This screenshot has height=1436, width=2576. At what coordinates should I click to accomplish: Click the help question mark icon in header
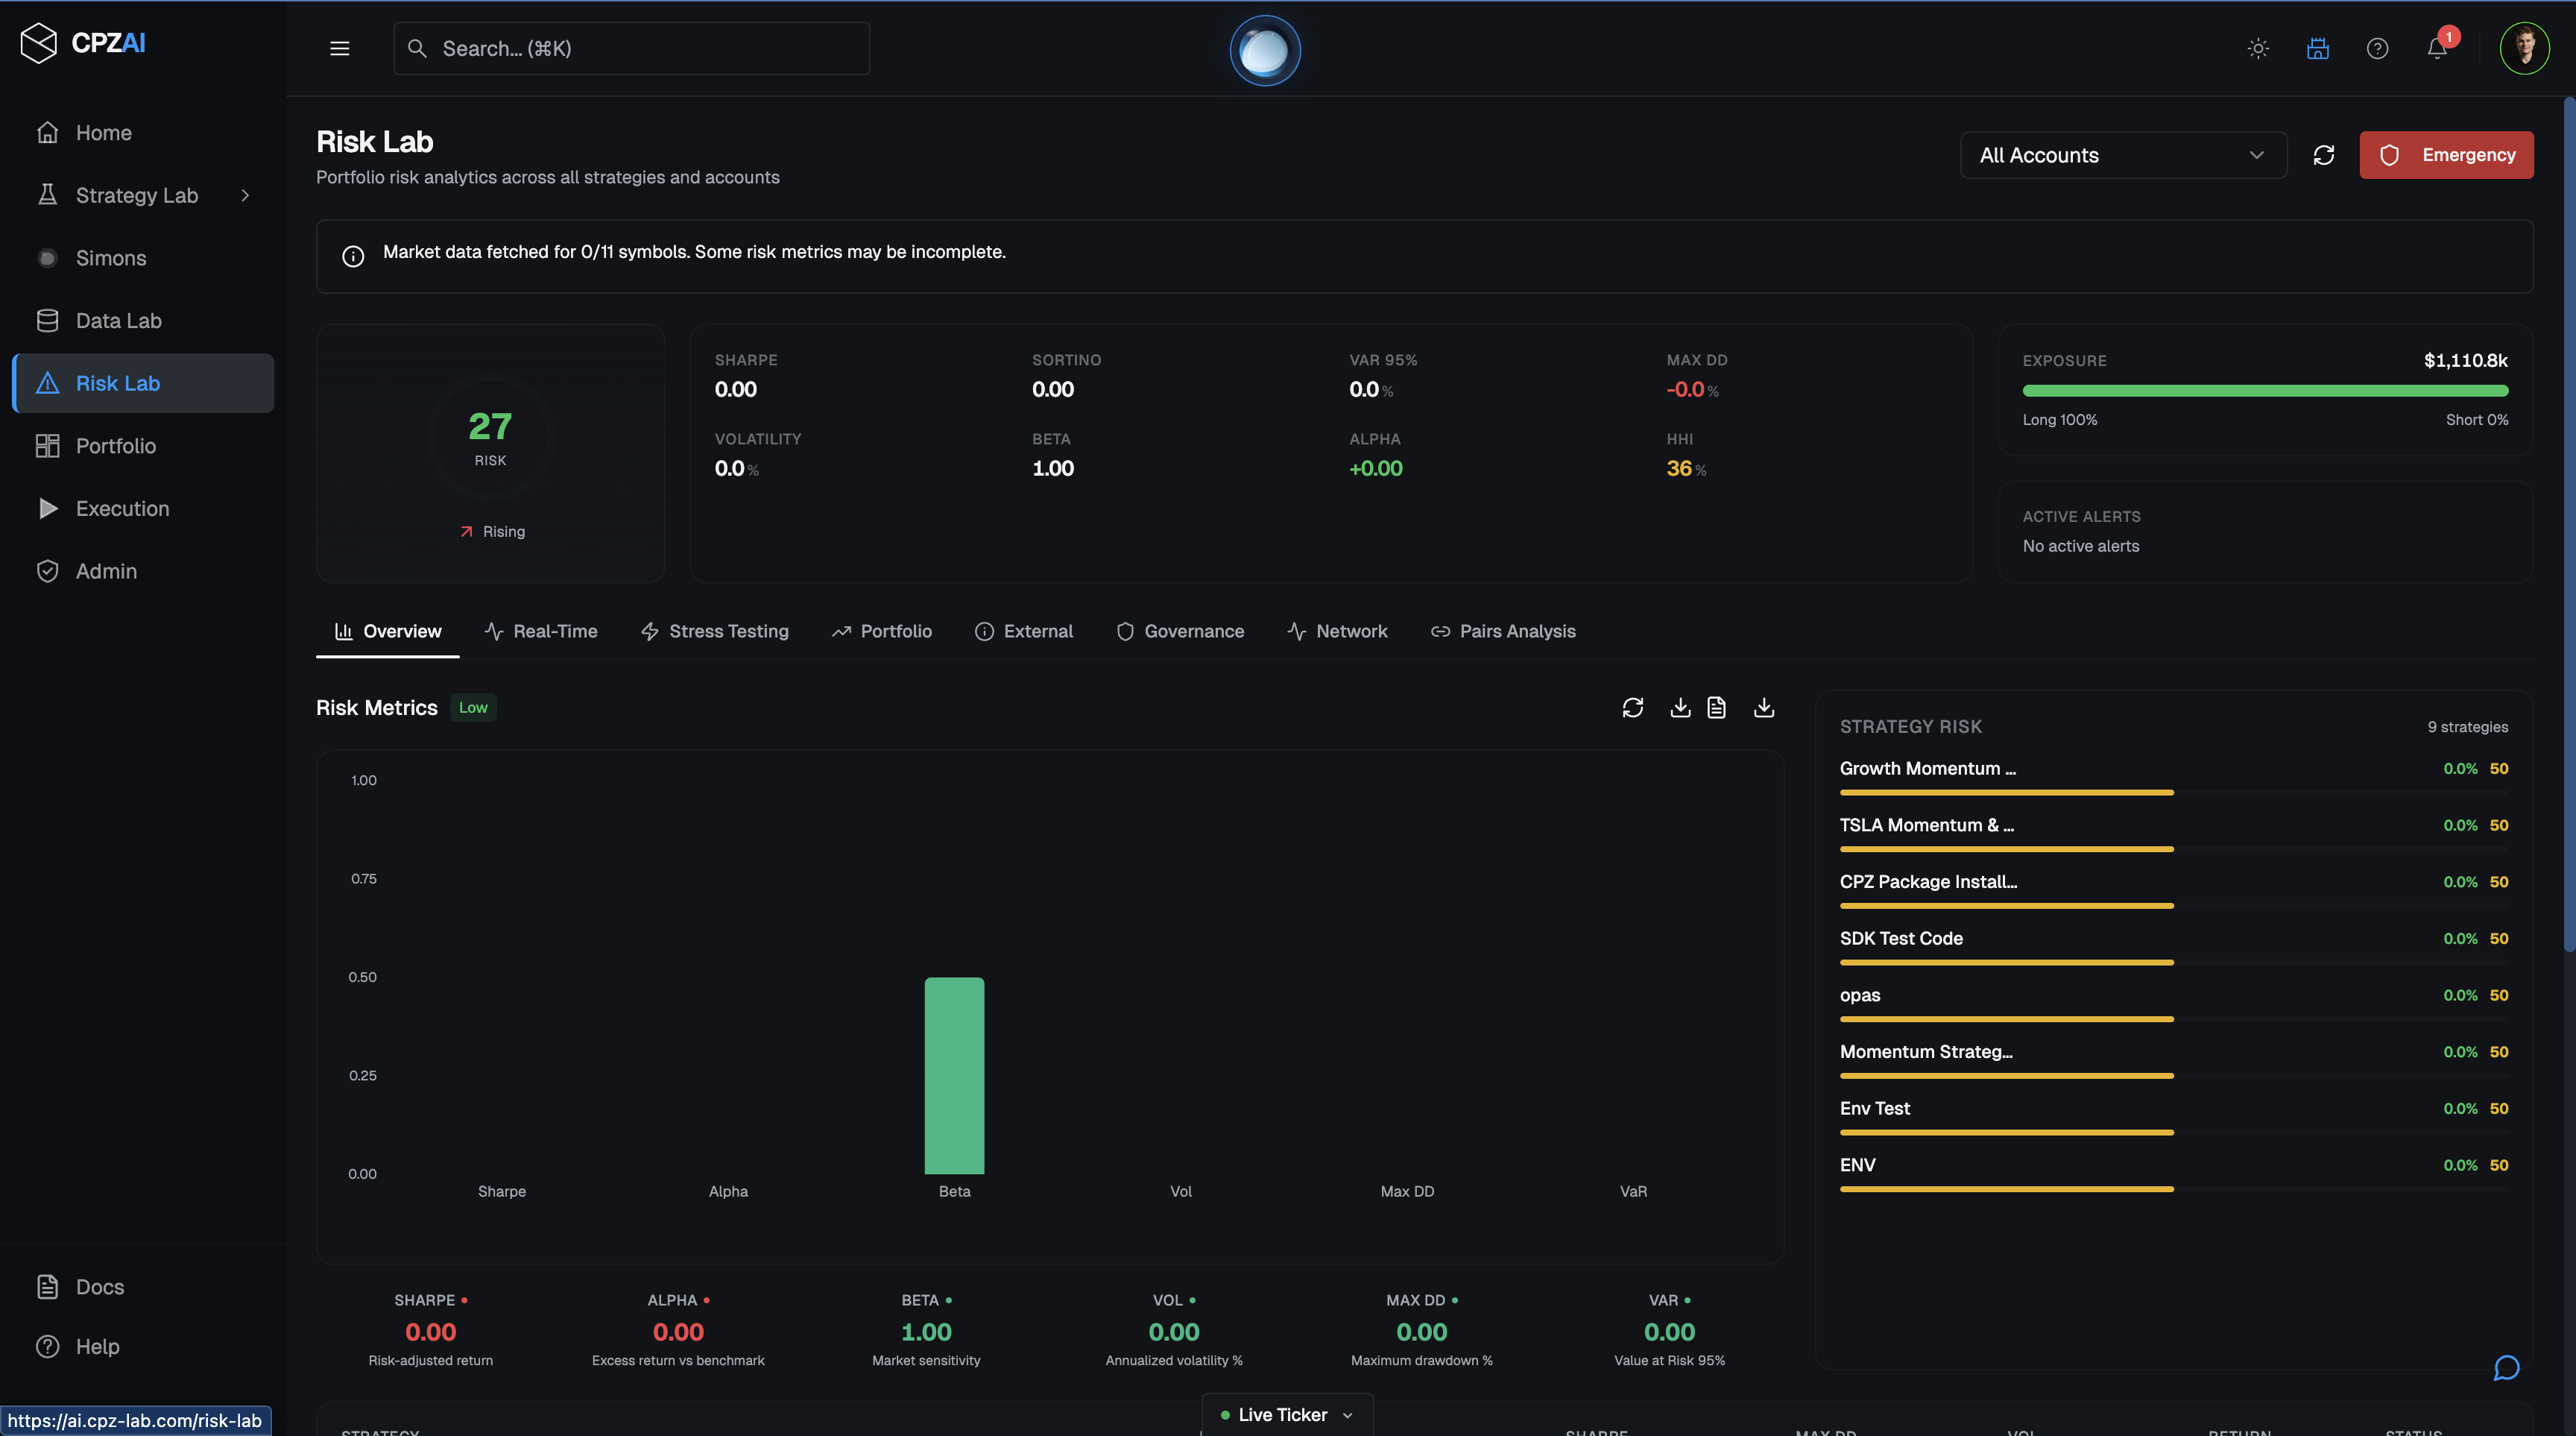[2377, 48]
